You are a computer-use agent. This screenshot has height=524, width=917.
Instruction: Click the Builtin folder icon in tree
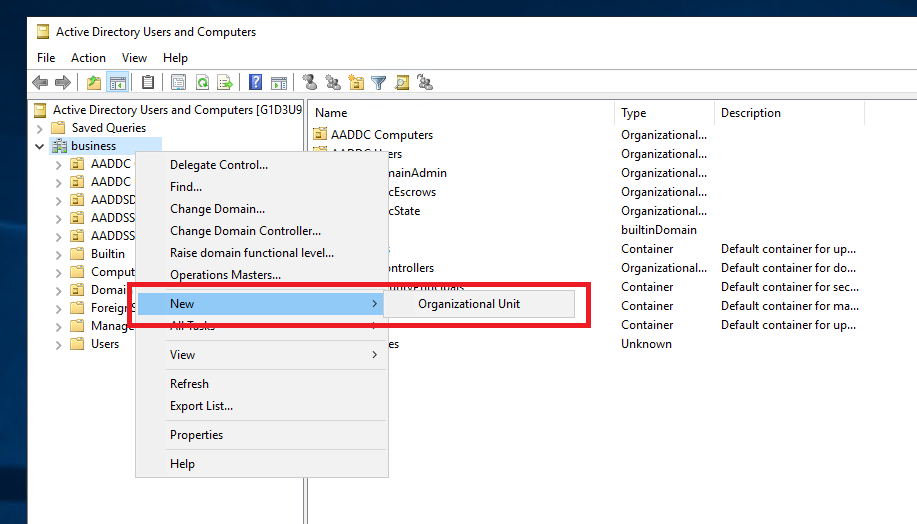pos(77,254)
